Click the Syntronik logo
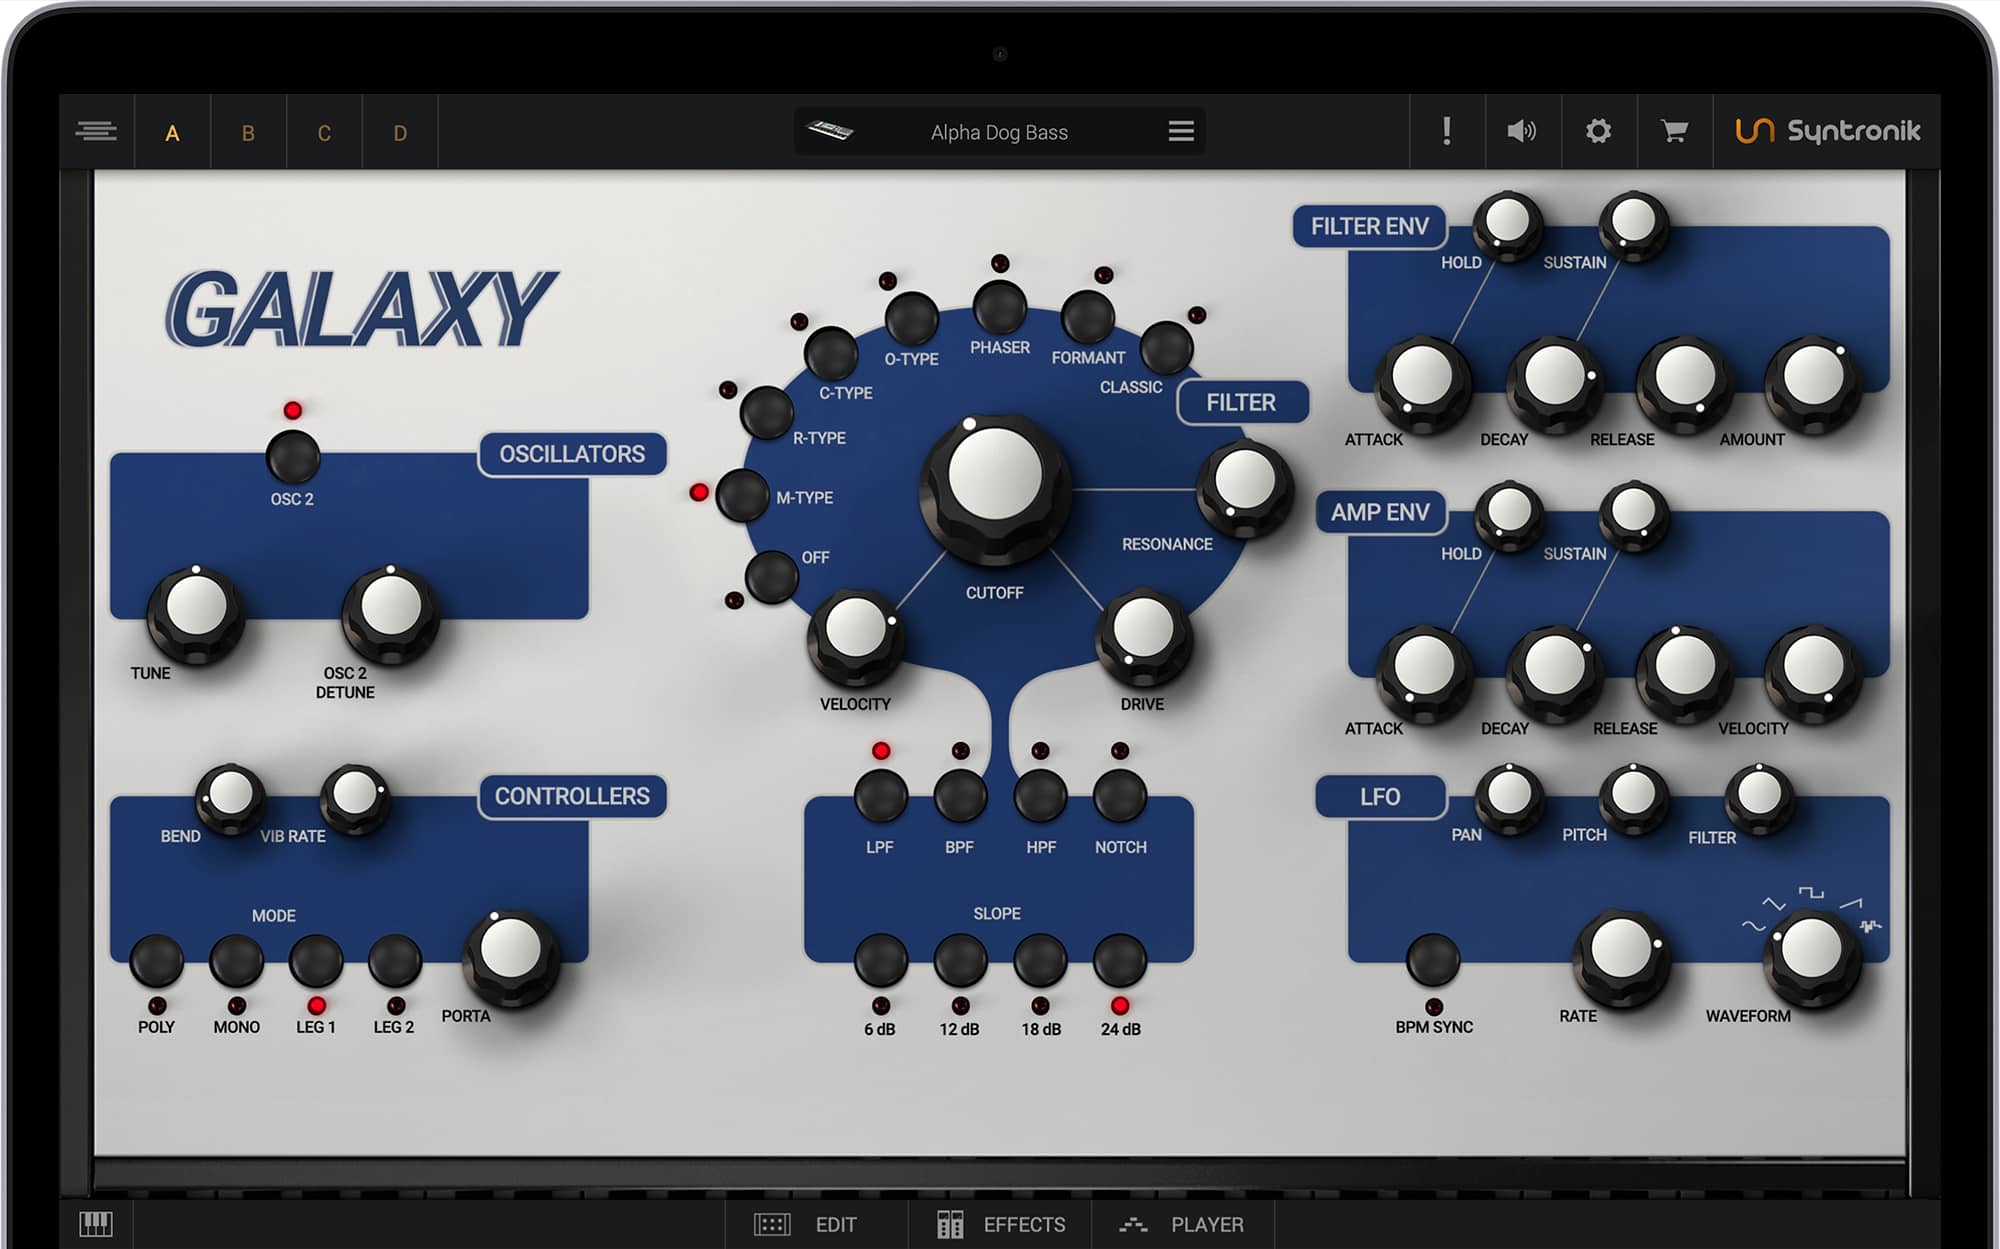2000x1249 pixels. 1827,131
